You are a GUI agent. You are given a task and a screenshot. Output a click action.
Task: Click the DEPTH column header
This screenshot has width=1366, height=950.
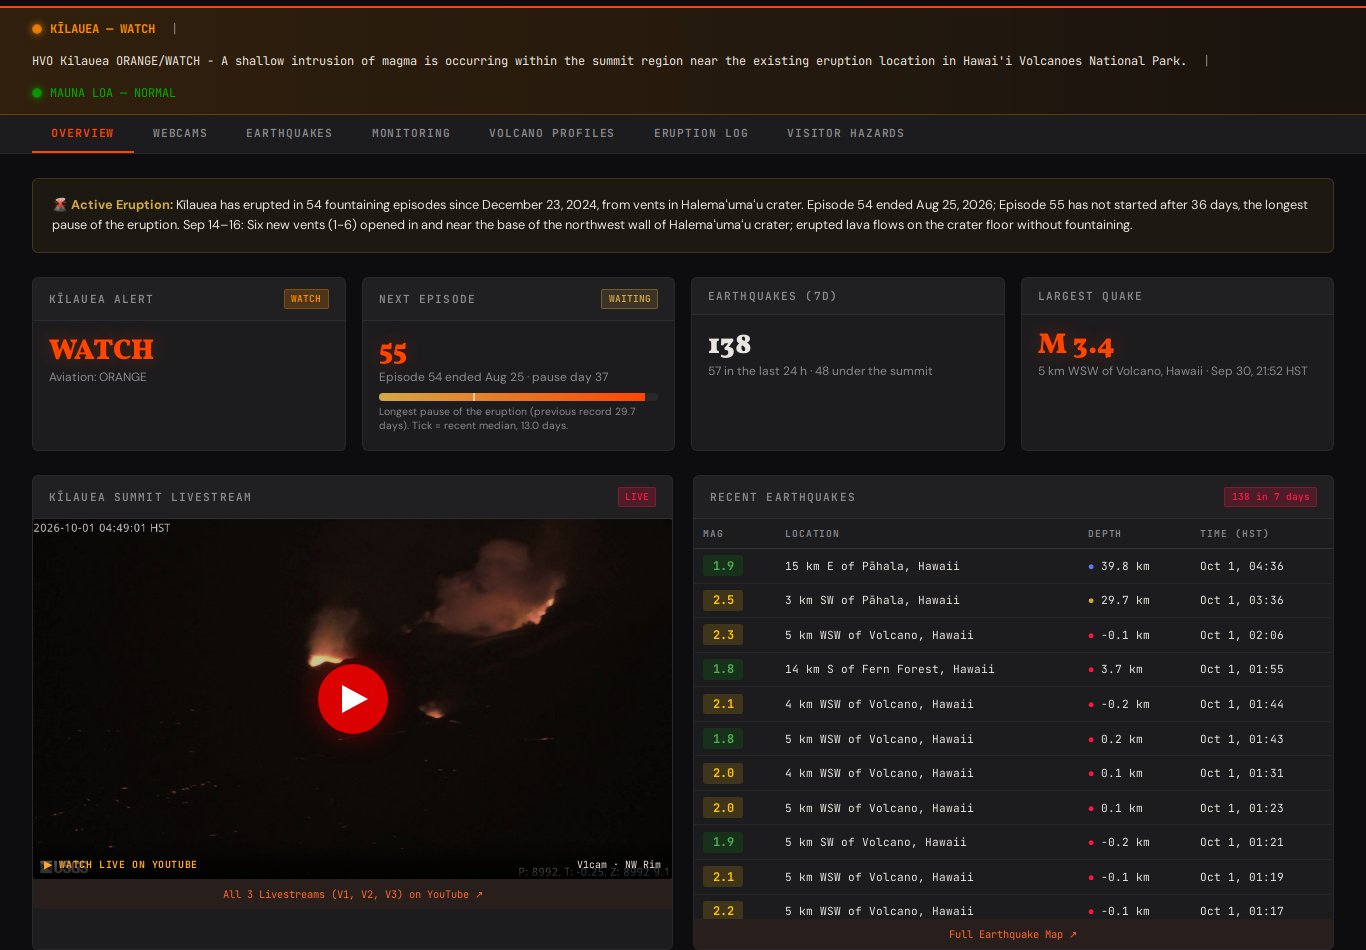click(1105, 534)
